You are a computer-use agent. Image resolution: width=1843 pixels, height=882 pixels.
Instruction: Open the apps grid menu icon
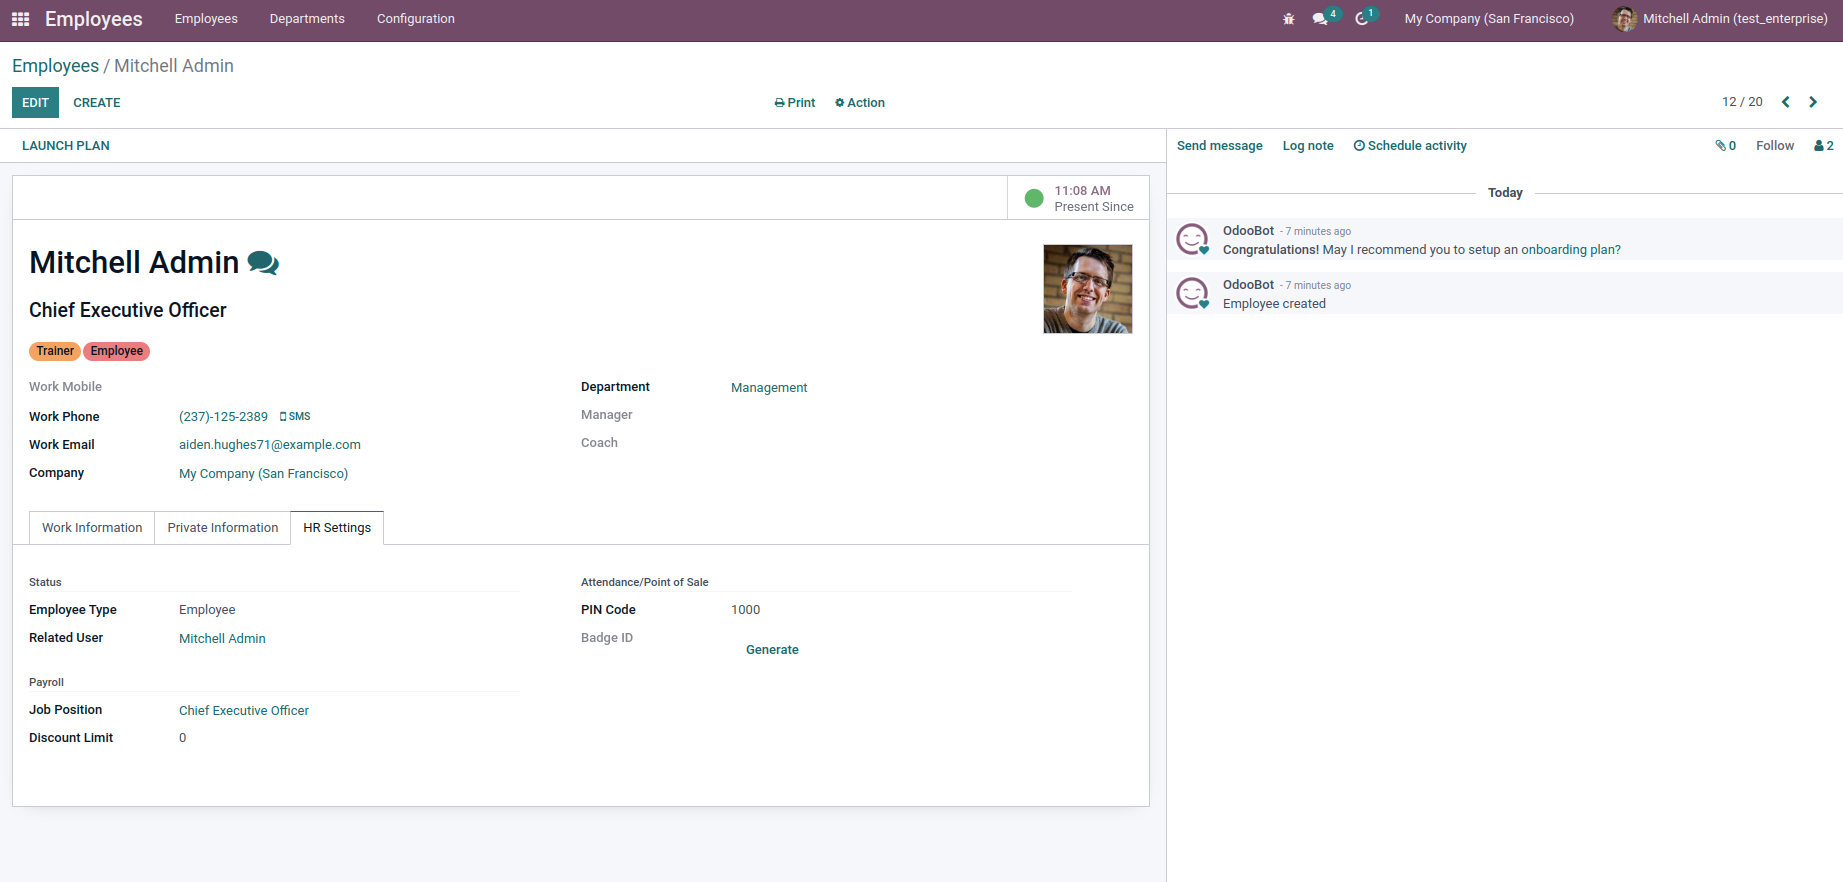point(20,19)
